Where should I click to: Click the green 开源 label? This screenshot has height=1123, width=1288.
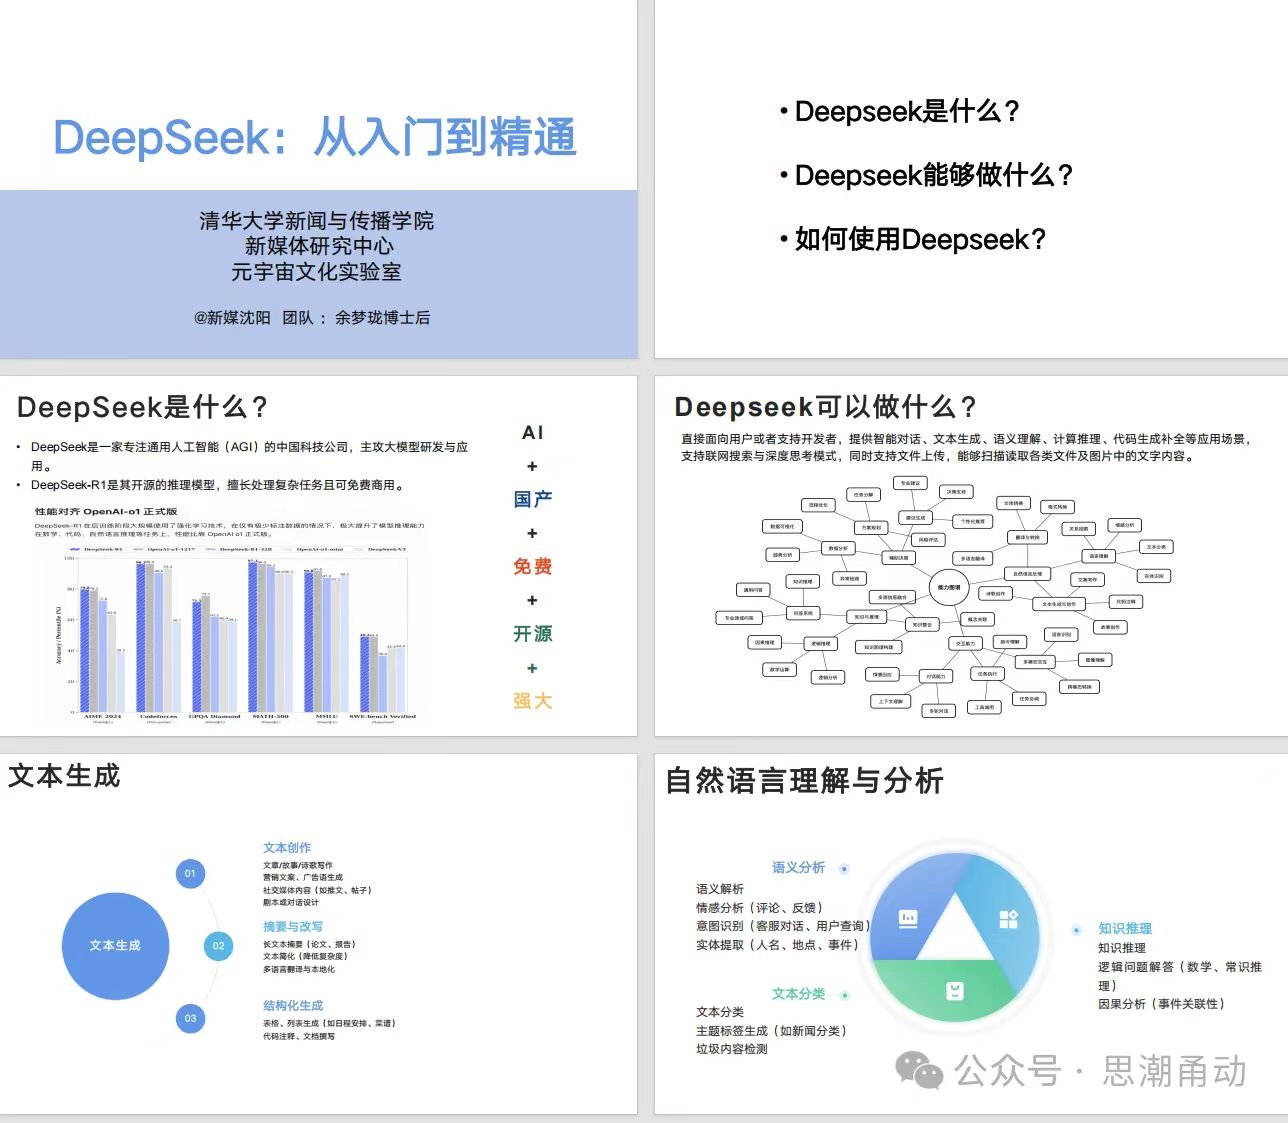tap(532, 634)
